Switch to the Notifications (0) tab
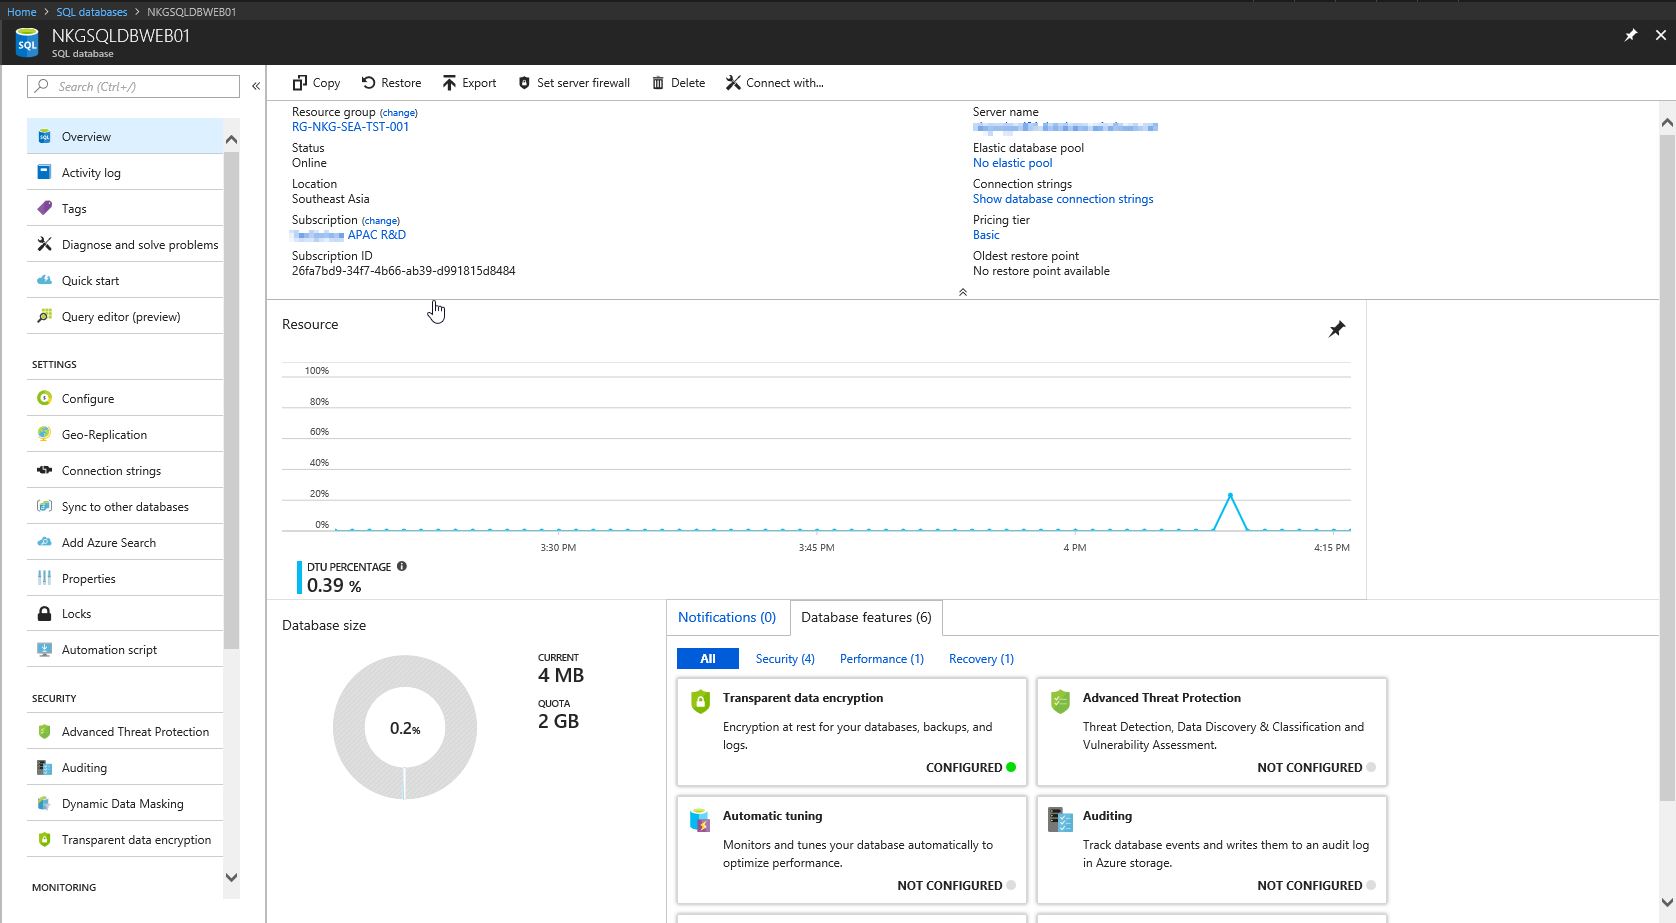This screenshot has width=1676, height=923. (x=727, y=617)
